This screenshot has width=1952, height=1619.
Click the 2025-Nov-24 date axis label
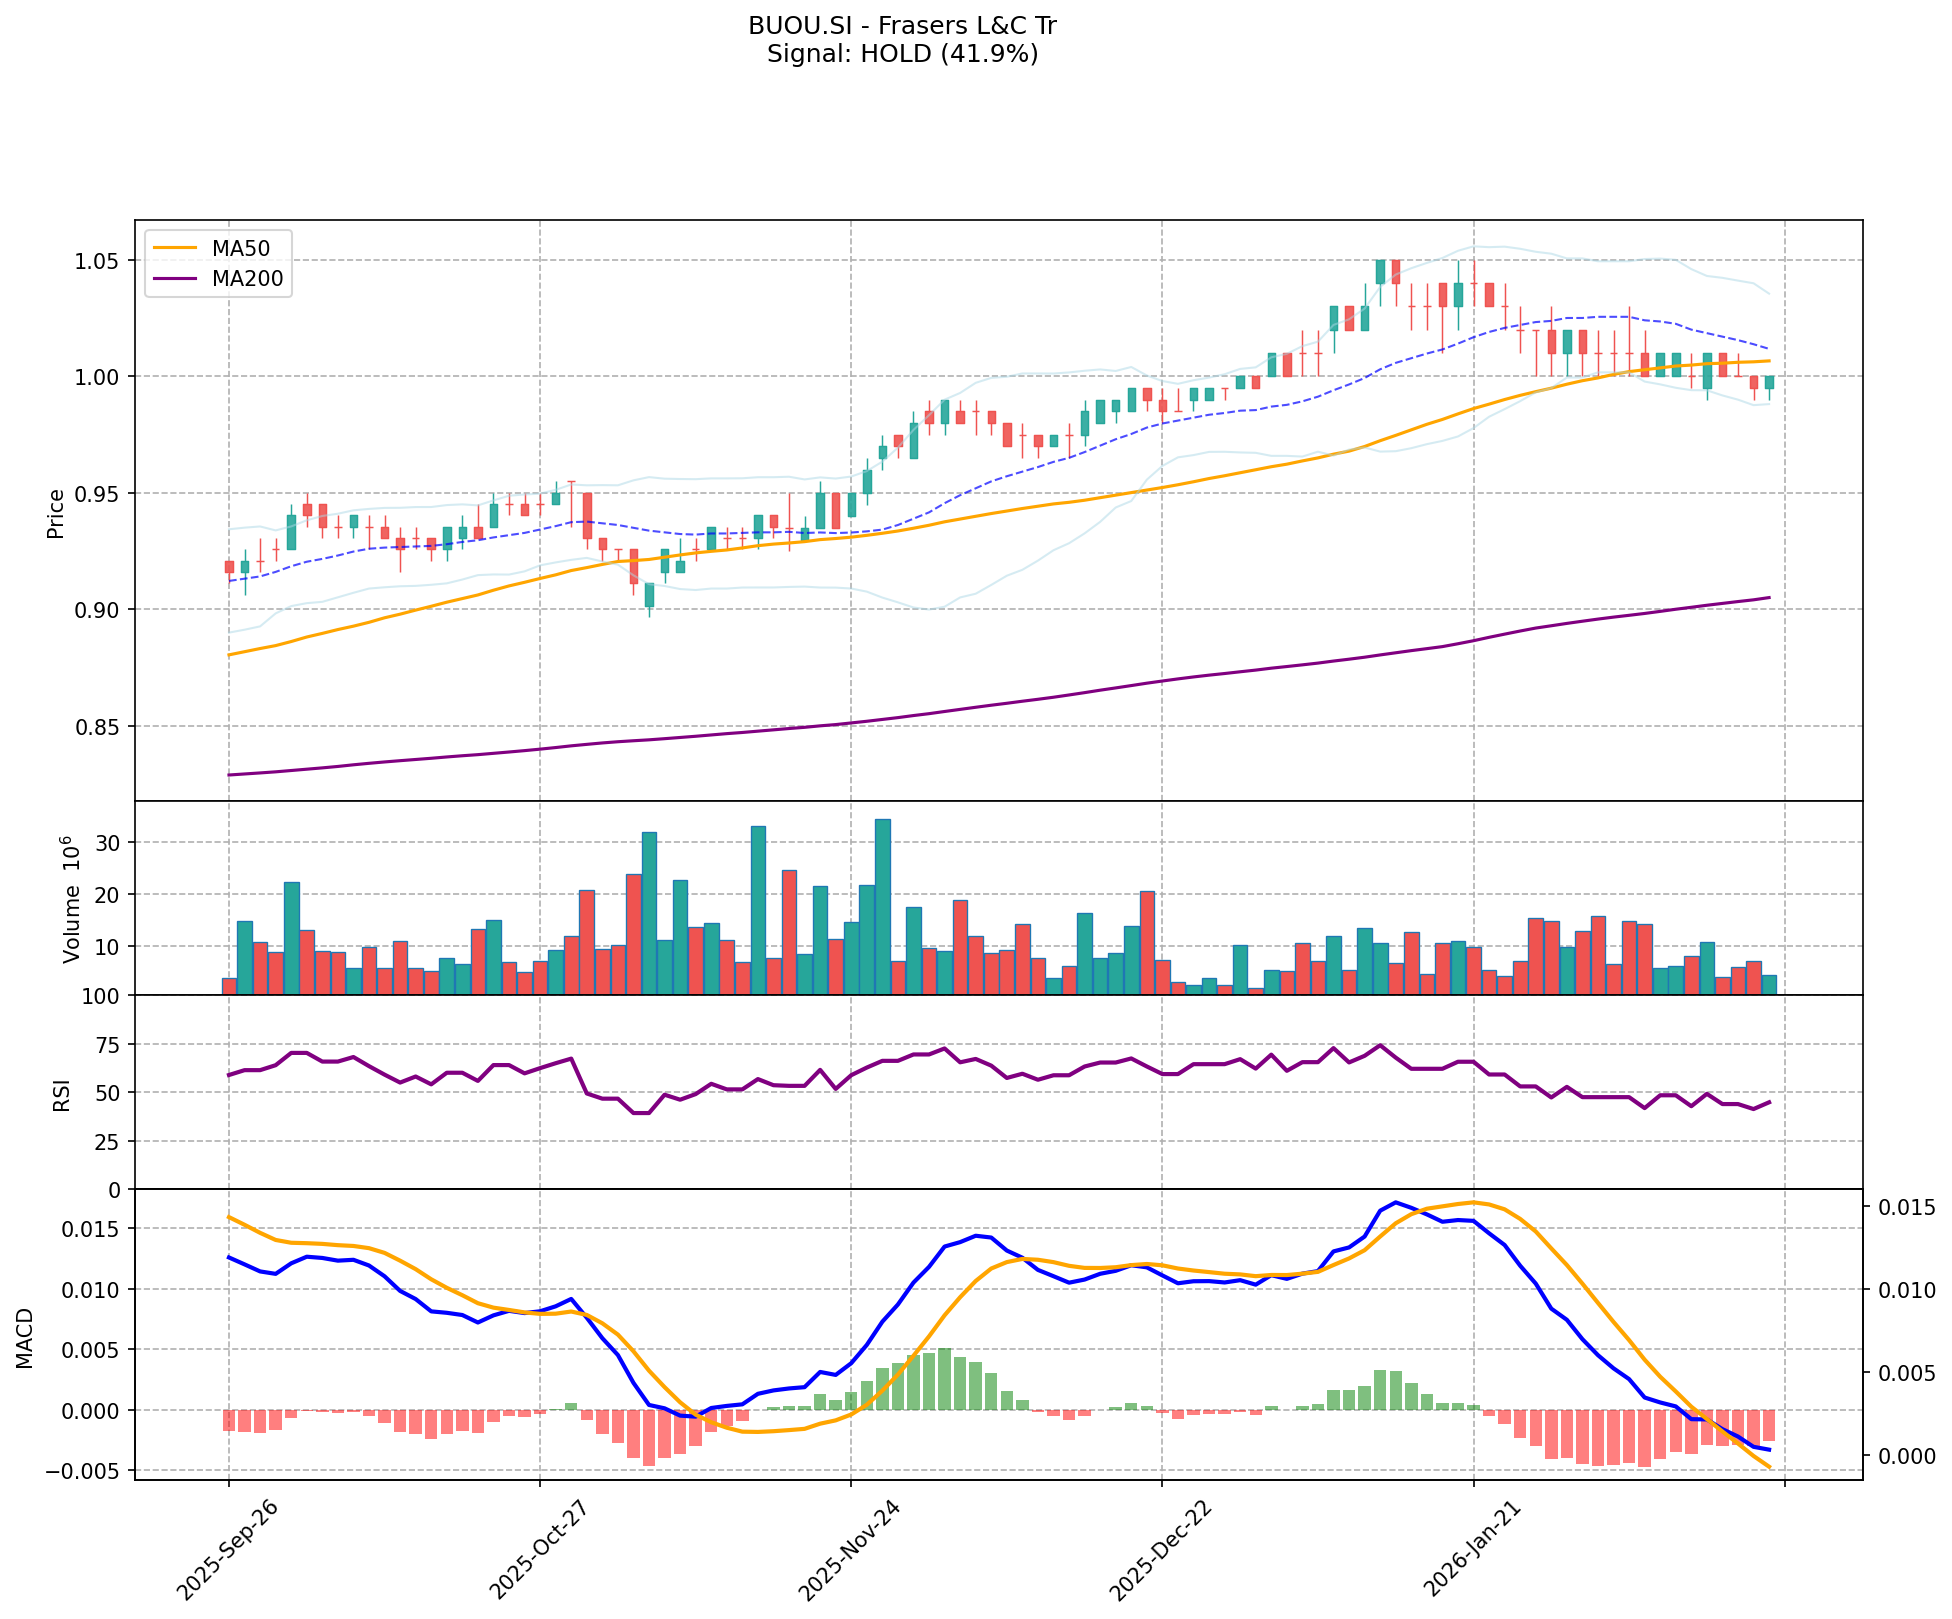(x=848, y=1550)
